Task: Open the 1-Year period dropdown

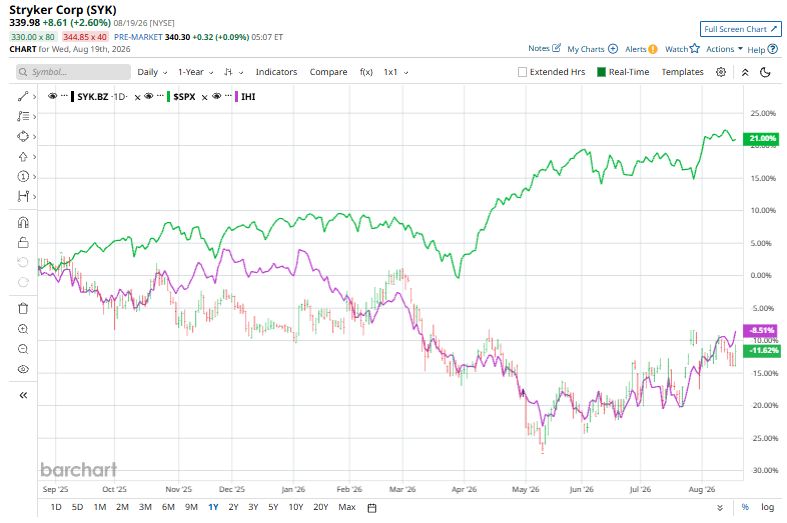Action: [196, 72]
